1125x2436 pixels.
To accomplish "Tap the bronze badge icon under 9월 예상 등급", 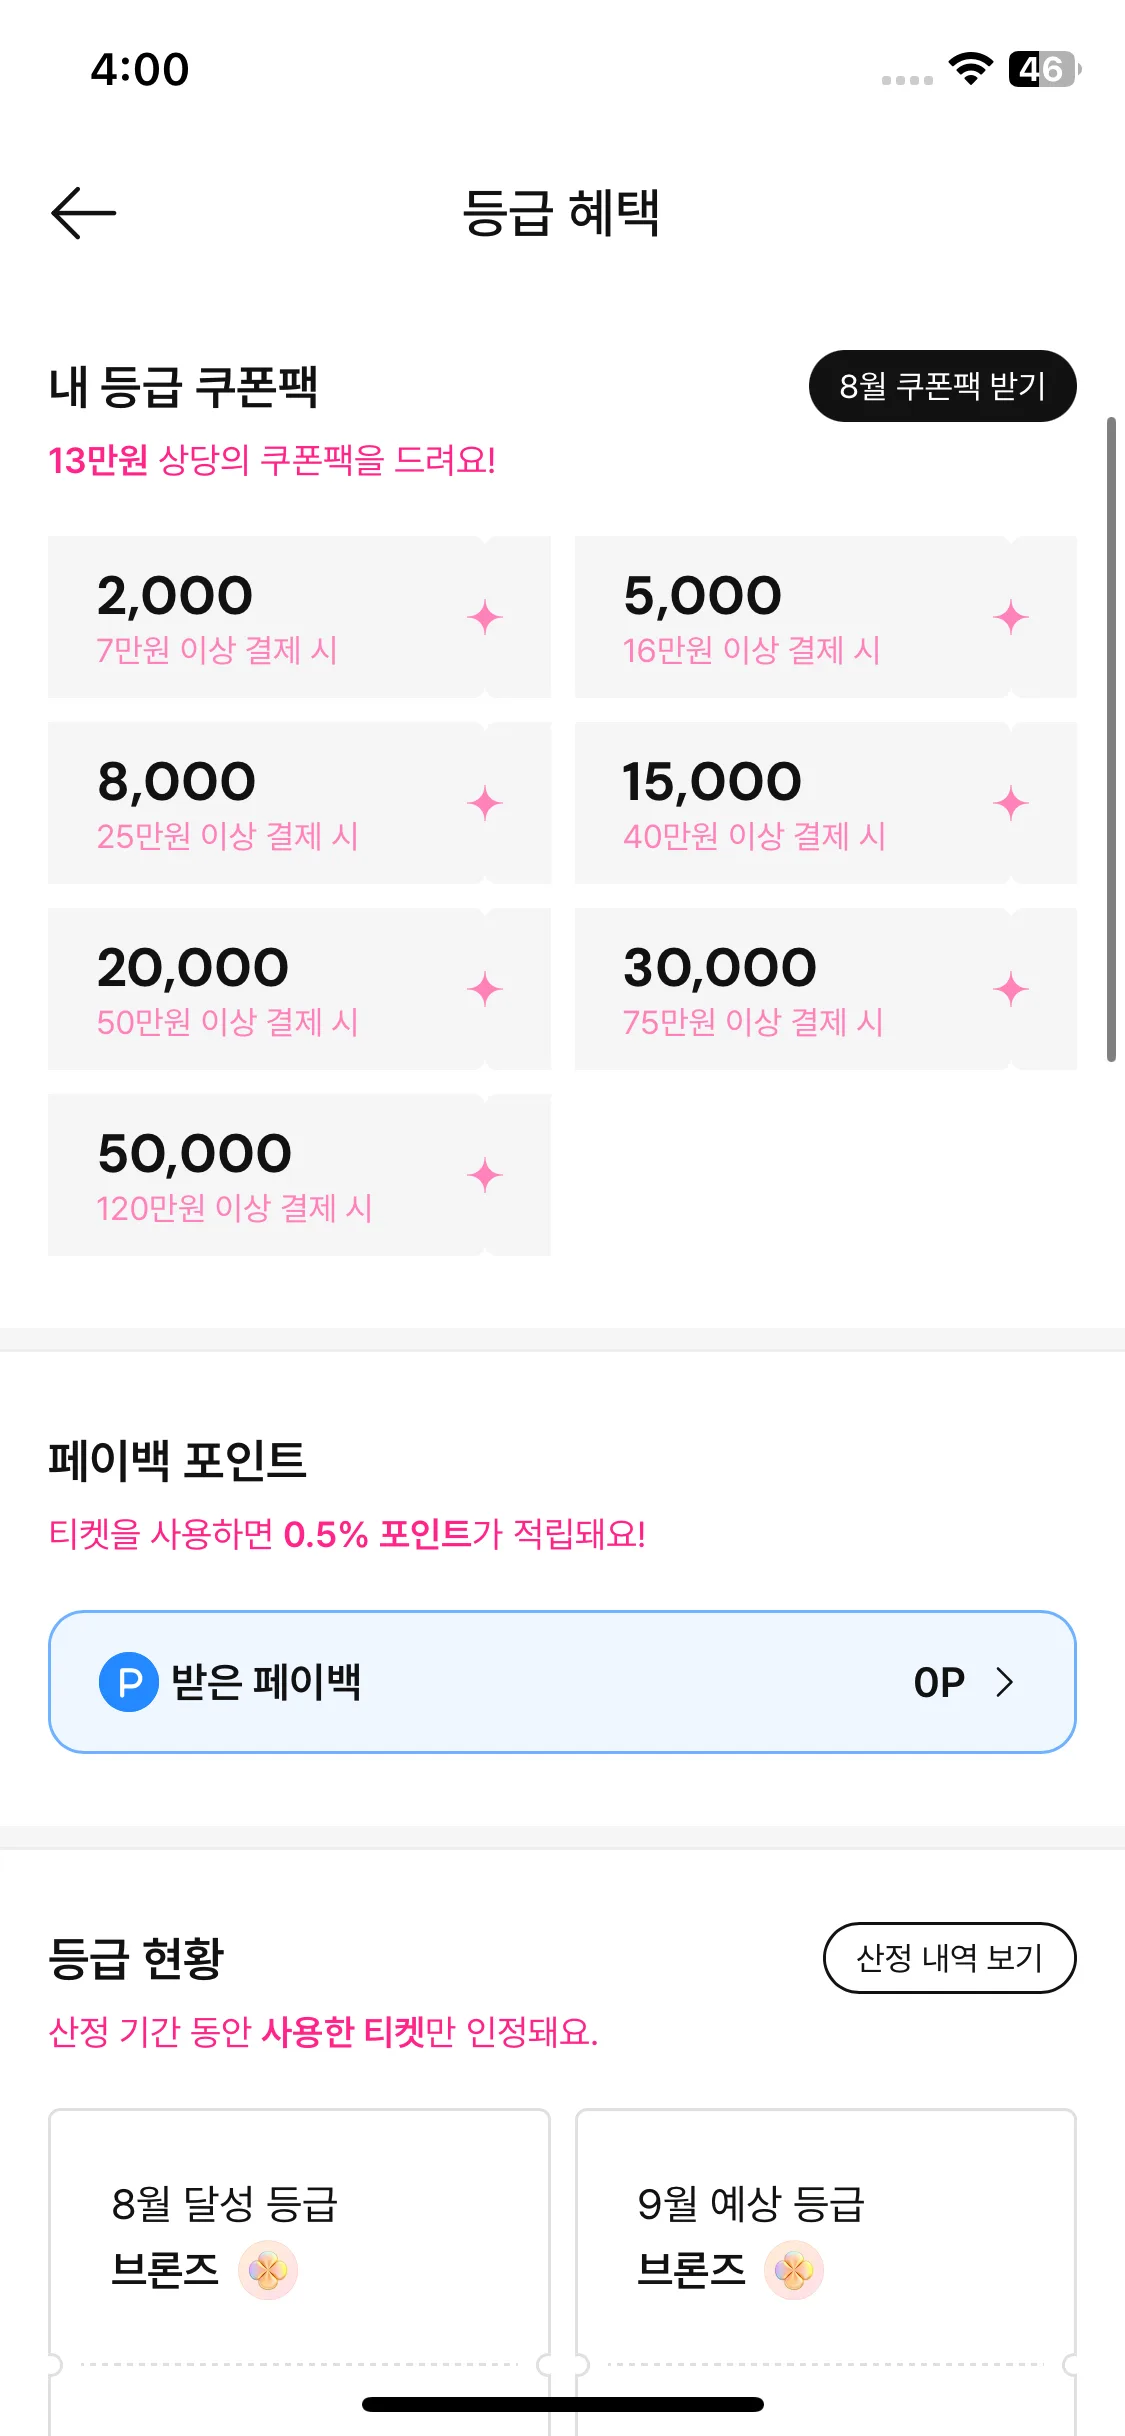I will click(794, 2270).
